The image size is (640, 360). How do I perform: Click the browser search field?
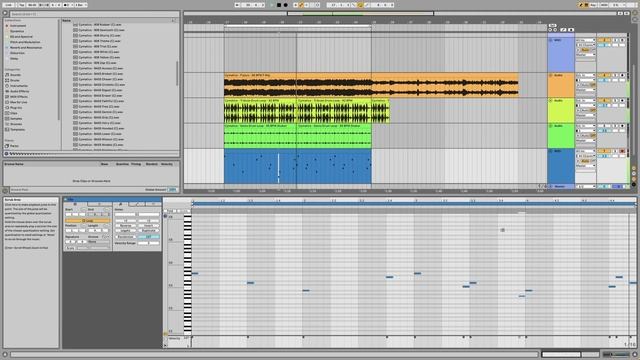click(94, 14)
